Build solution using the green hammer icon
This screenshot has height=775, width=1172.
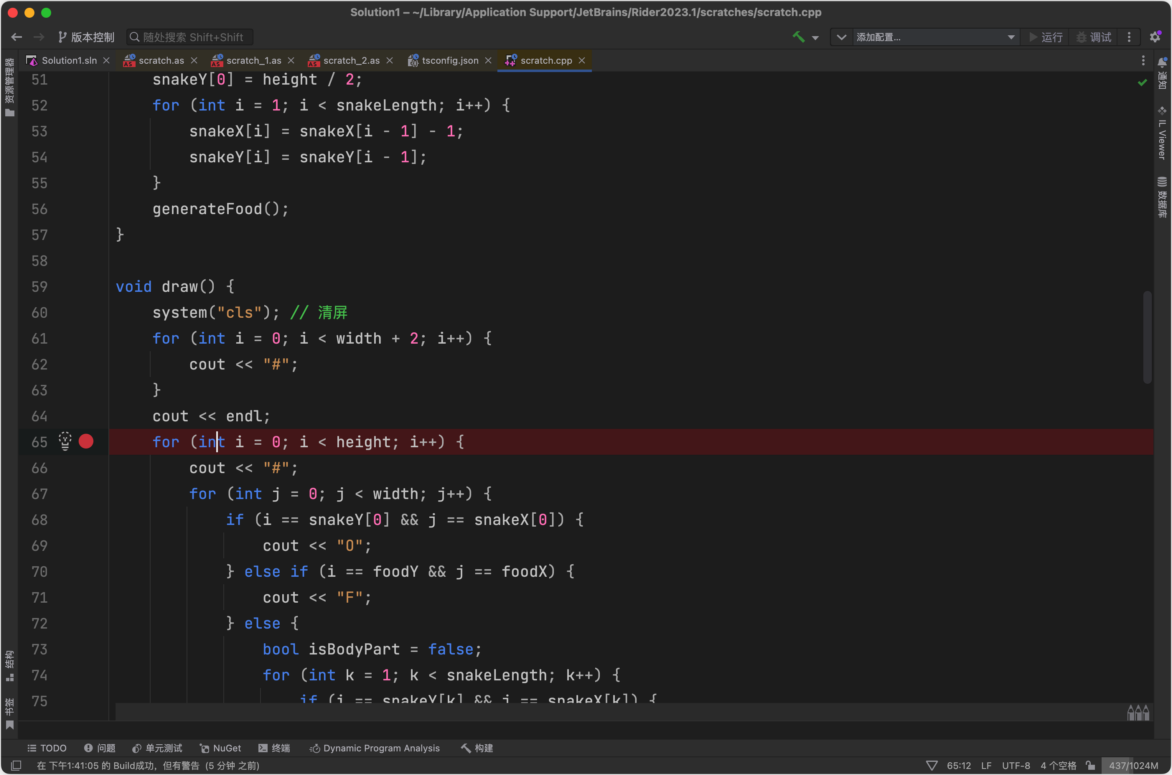798,37
